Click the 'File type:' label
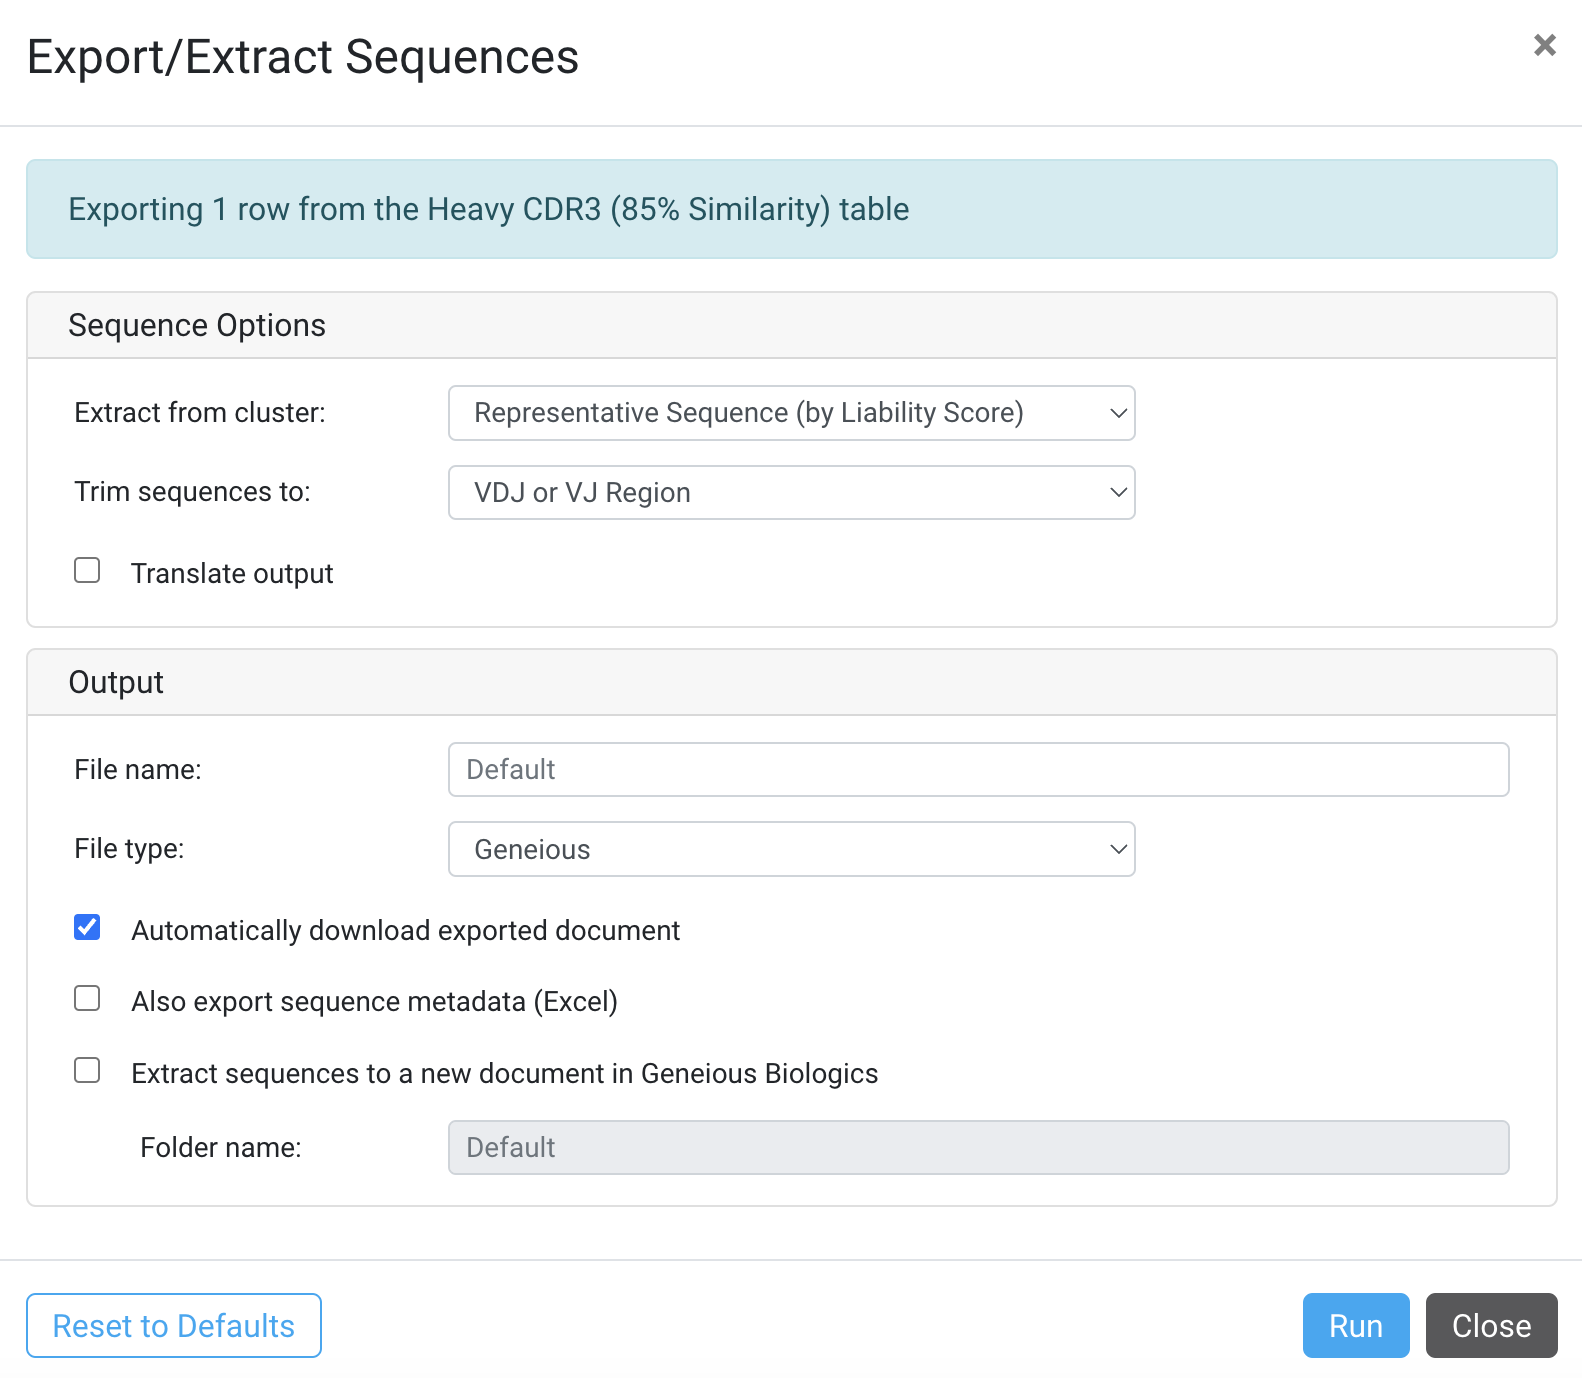Screen dimensions: 1582x1378 [x=129, y=848]
